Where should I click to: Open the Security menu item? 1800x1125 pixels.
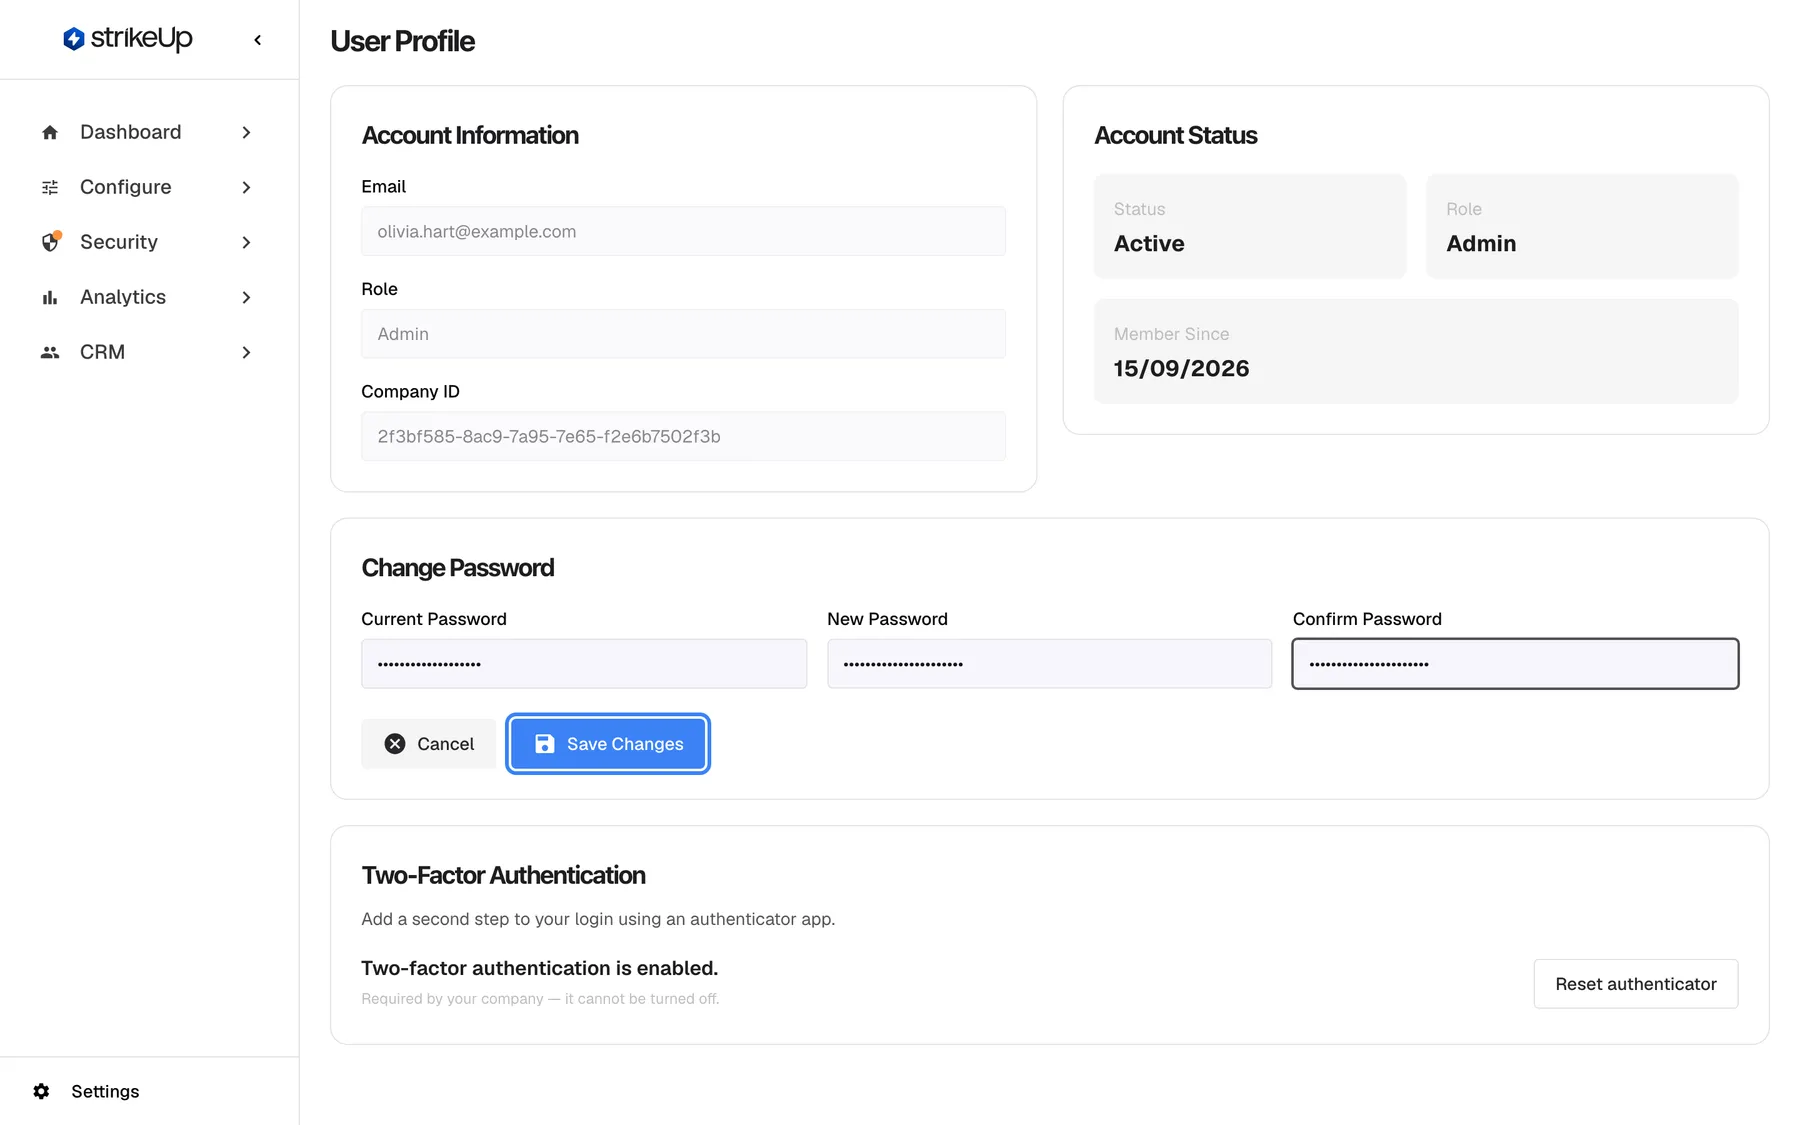pyautogui.click(x=148, y=242)
